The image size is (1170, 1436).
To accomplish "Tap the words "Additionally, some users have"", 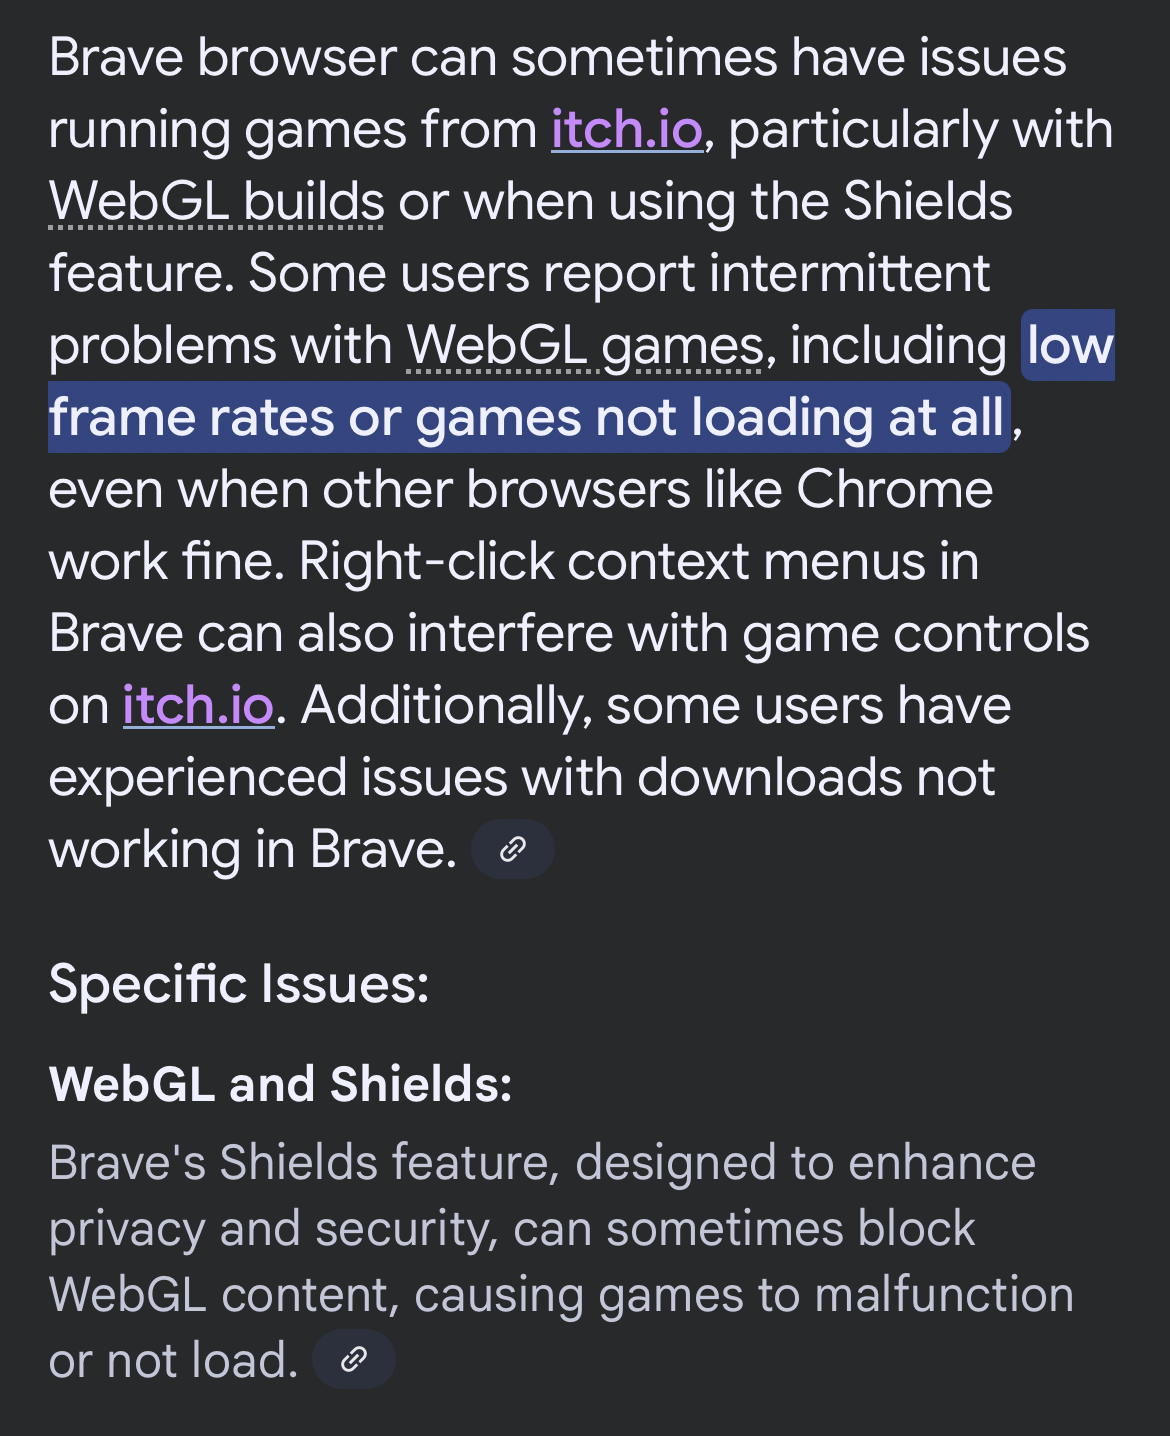I will 656,706.
